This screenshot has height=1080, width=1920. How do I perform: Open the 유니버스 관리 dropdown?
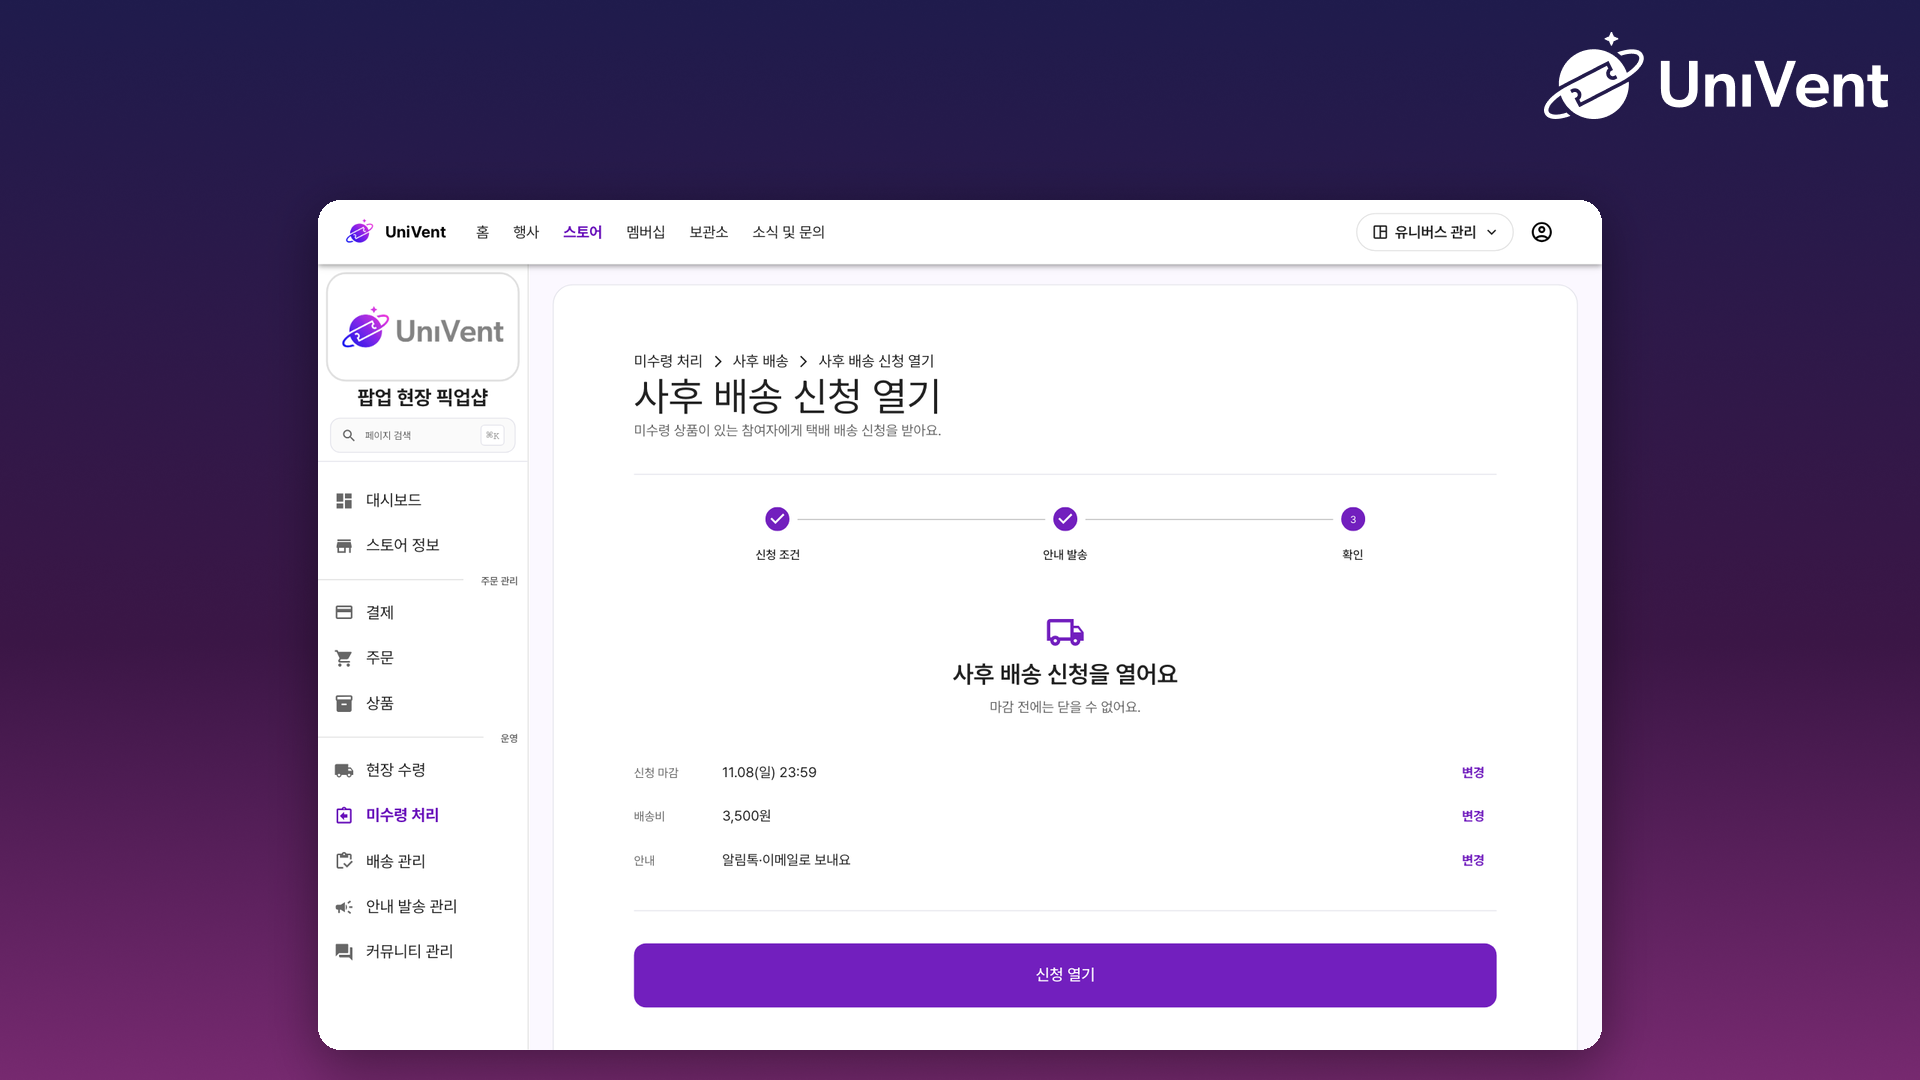coord(1434,232)
